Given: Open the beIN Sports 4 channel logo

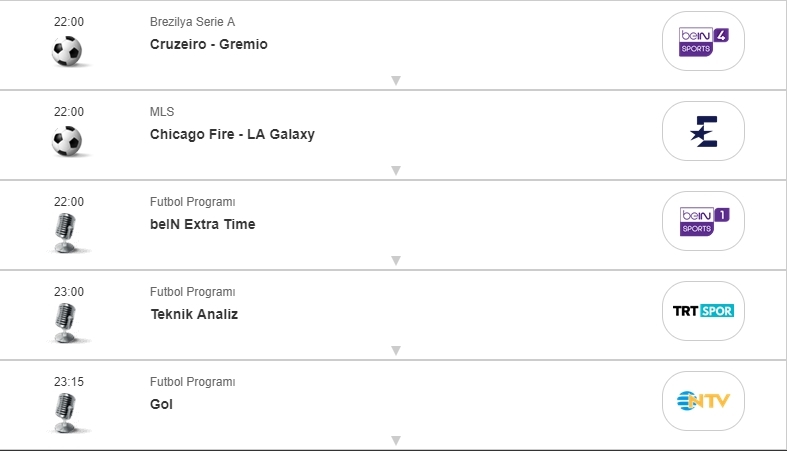Looking at the screenshot, I should pos(703,41).
